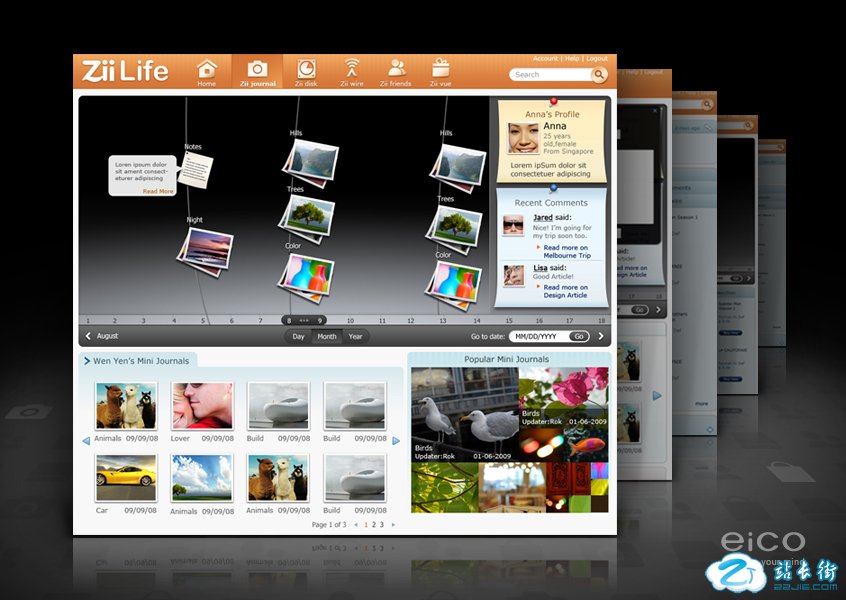Click the MM/DD/YYYY date input field

[538, 337]
